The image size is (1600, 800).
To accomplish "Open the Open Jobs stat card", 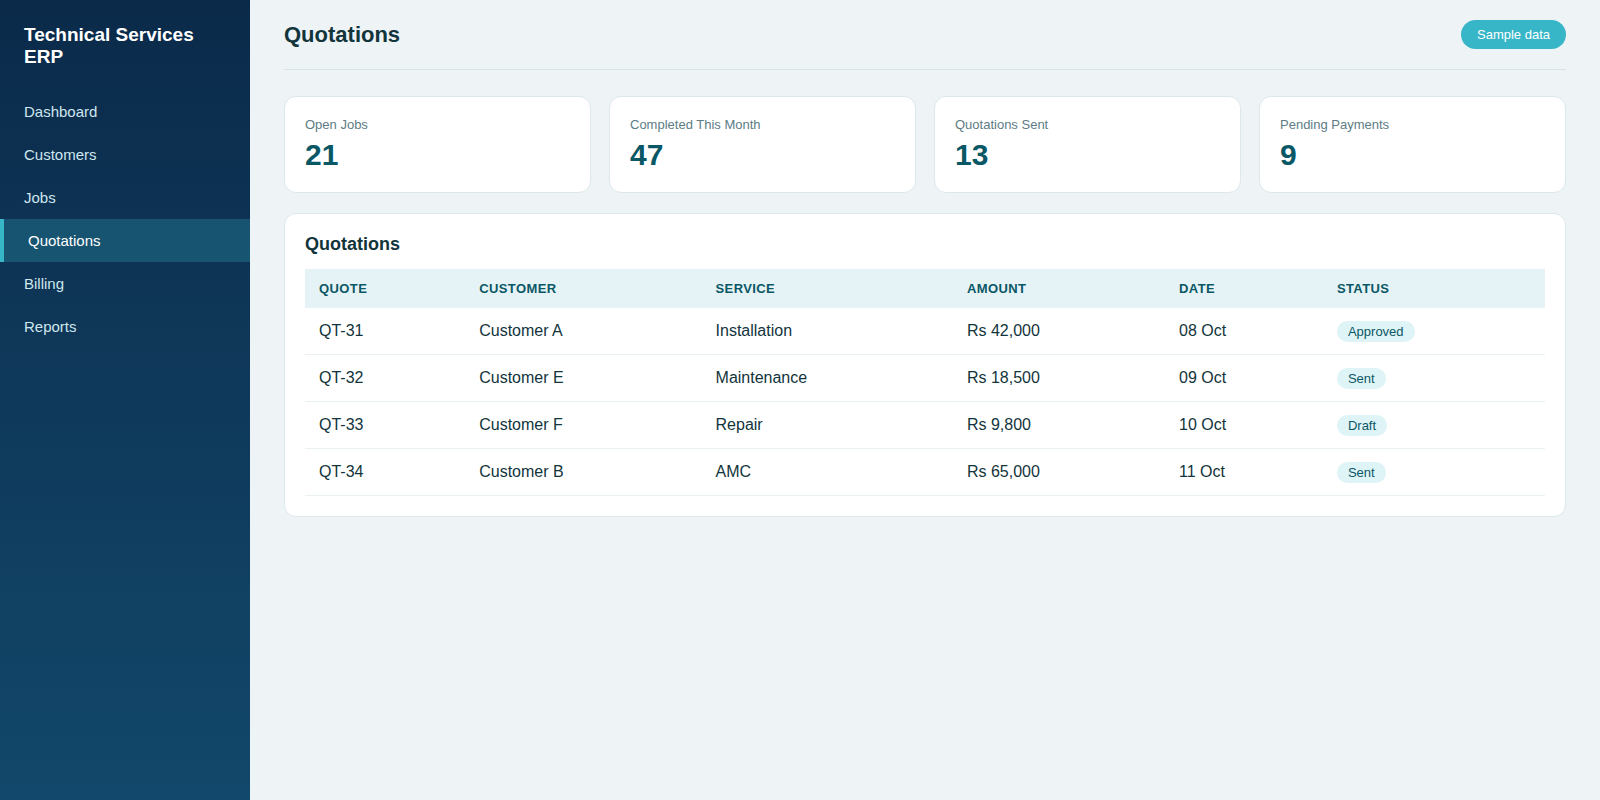I will (x=437, y=144).
